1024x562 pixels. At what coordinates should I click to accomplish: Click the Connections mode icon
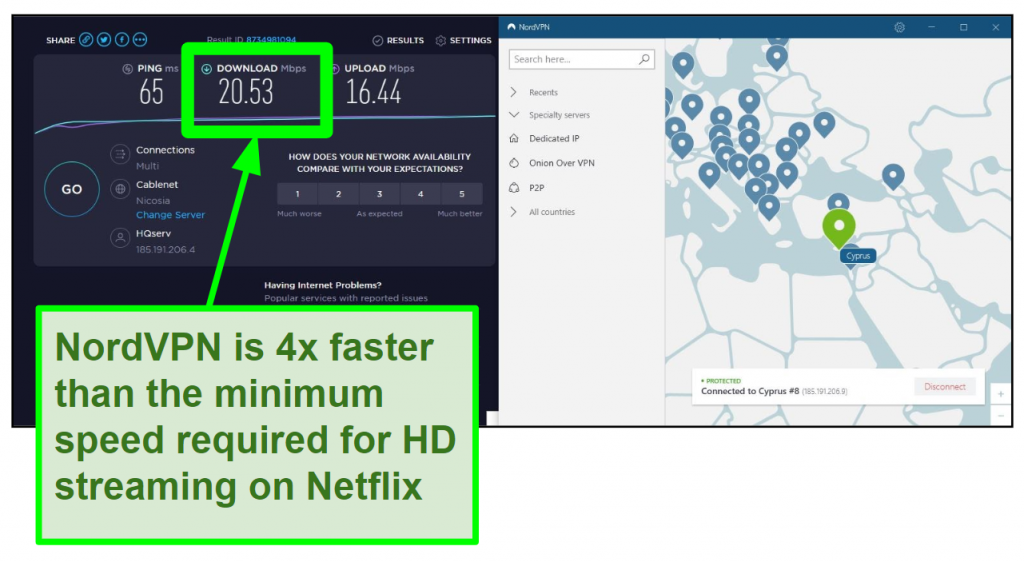[120, 155]
